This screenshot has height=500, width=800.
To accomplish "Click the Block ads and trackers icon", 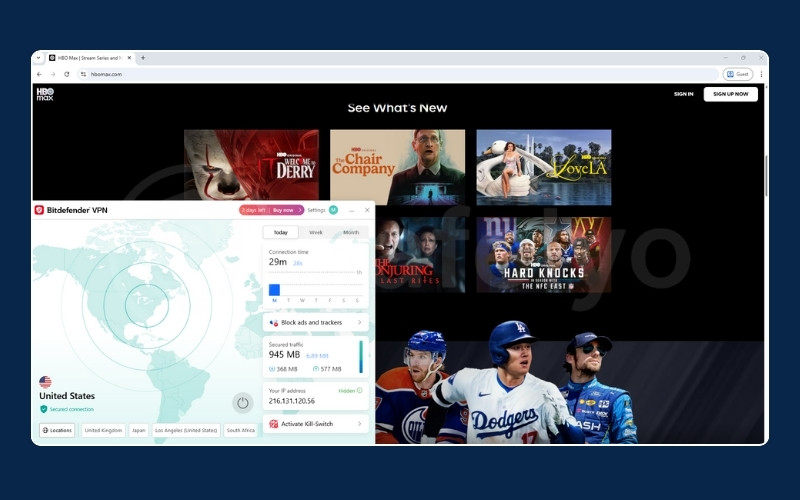I will [273, 322].
